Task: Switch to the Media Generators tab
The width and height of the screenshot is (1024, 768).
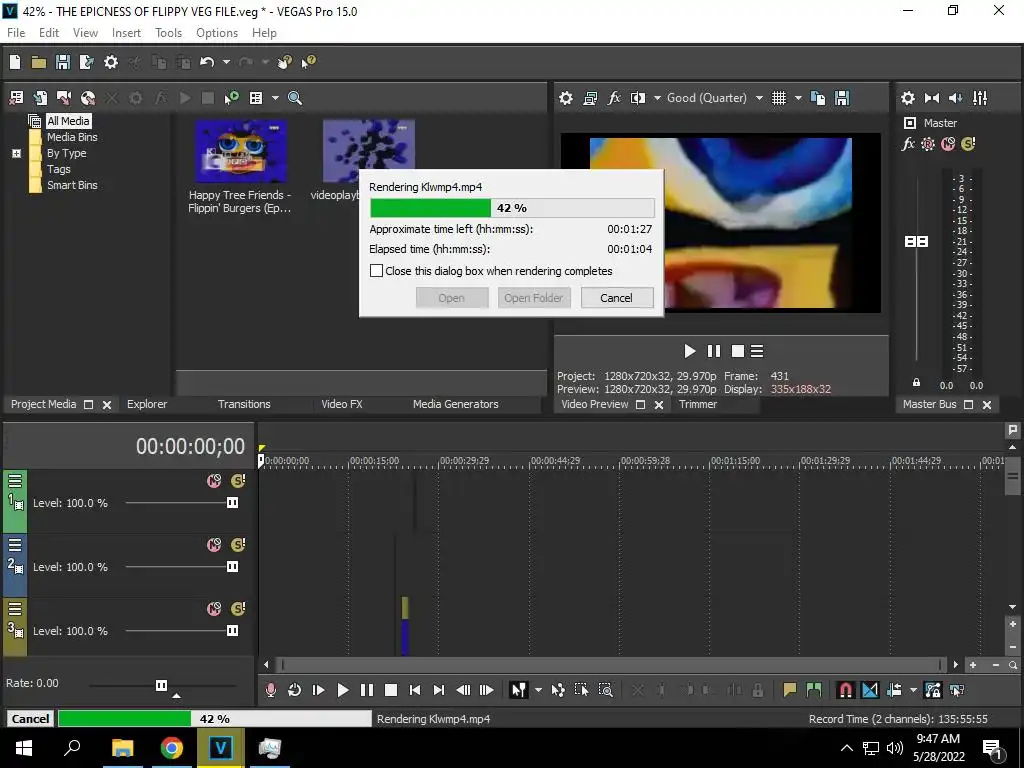Action: click(x=456, y=404)
